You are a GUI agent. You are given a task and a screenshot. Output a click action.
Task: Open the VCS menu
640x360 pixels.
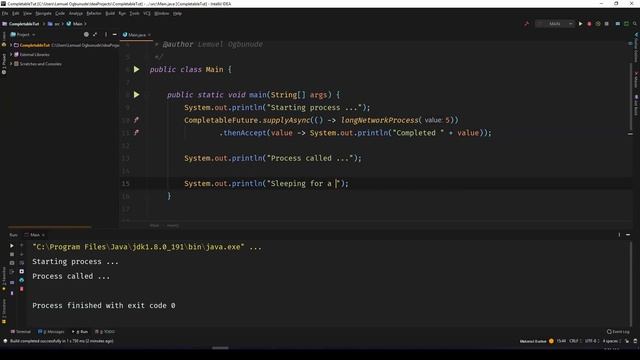[147, 13]
